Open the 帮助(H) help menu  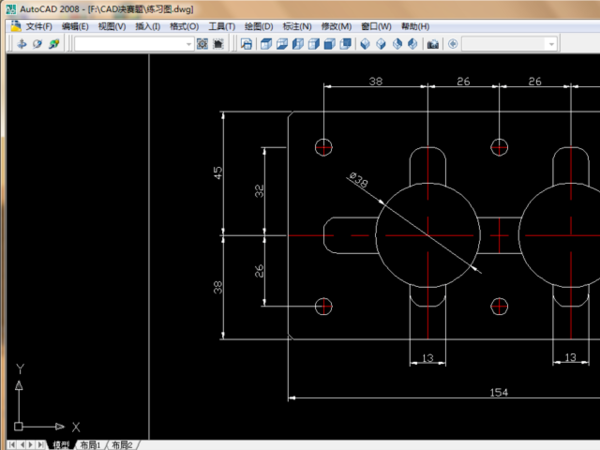click(414, 26)
